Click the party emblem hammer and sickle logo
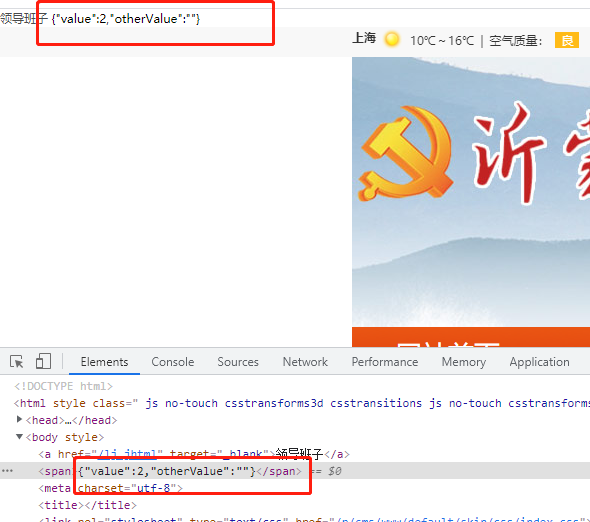 407,152
